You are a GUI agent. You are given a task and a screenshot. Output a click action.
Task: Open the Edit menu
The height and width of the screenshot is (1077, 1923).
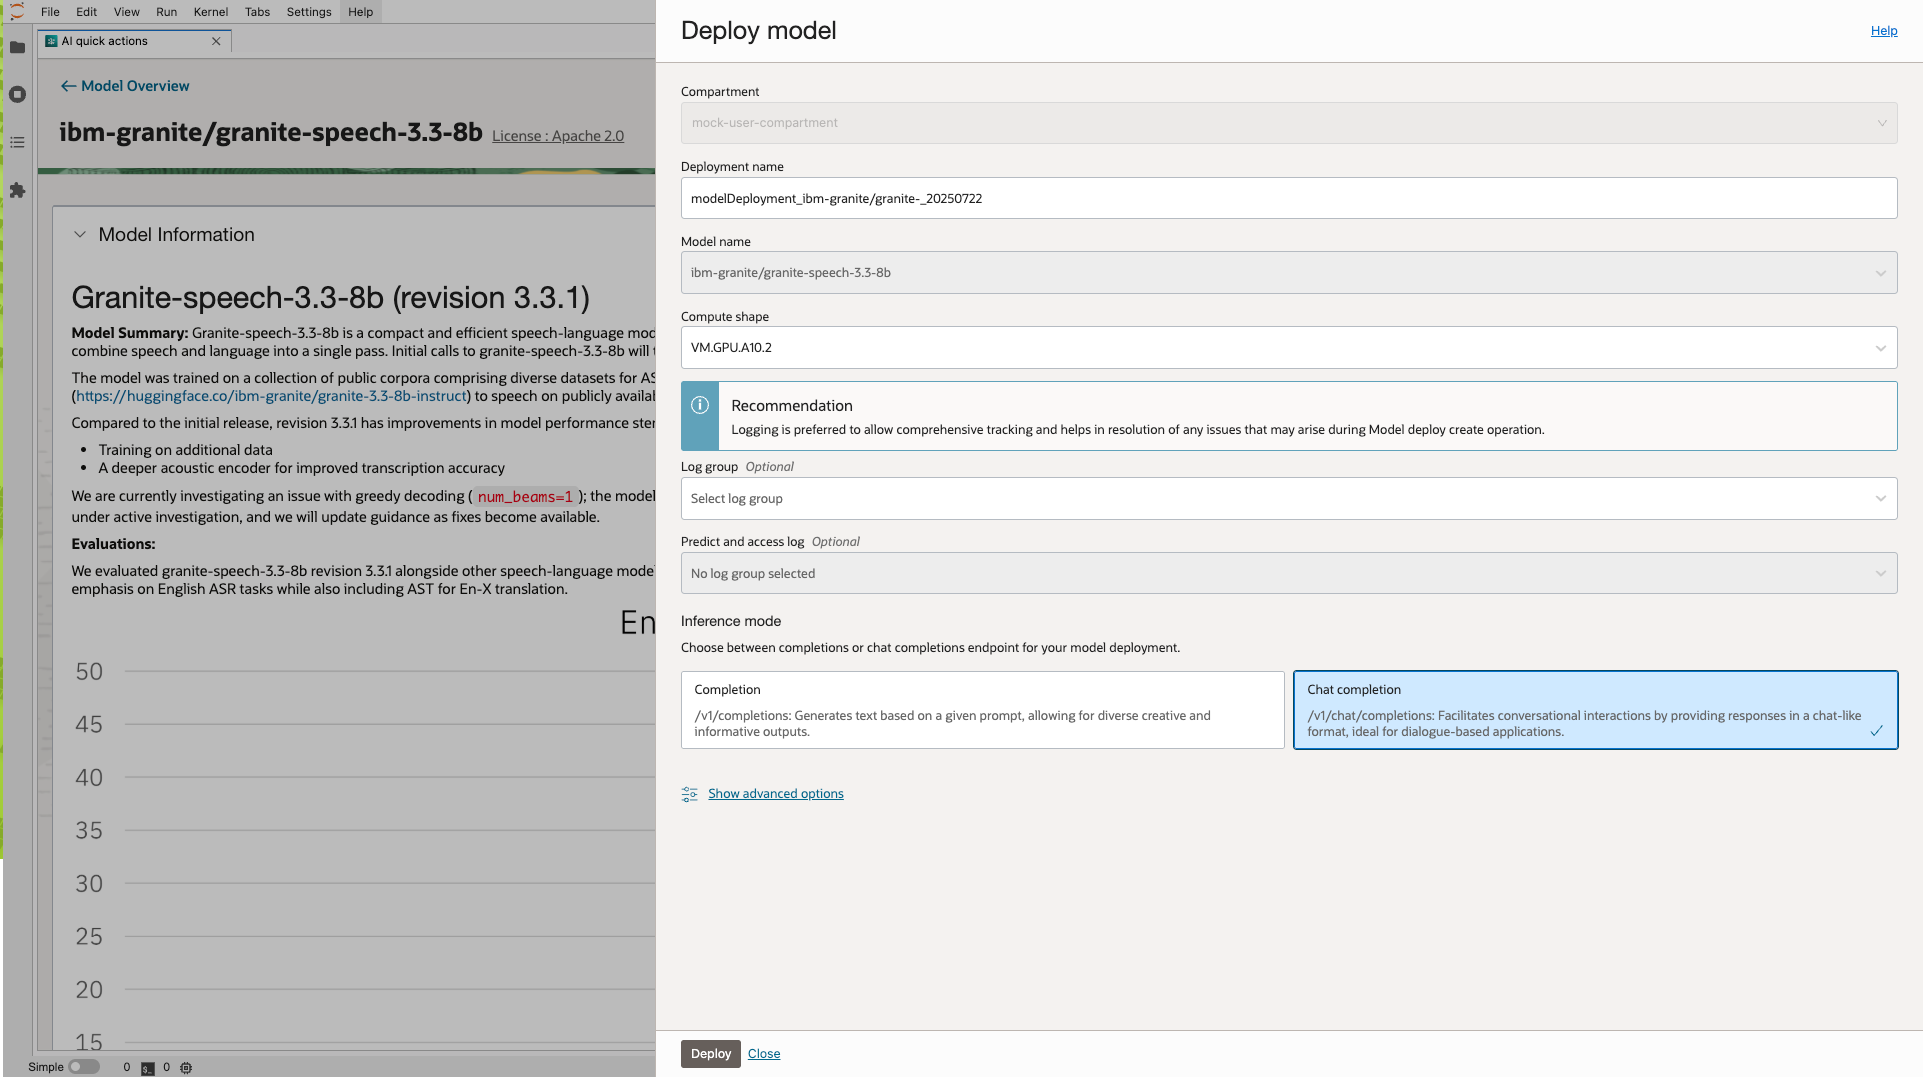[87, 12]
